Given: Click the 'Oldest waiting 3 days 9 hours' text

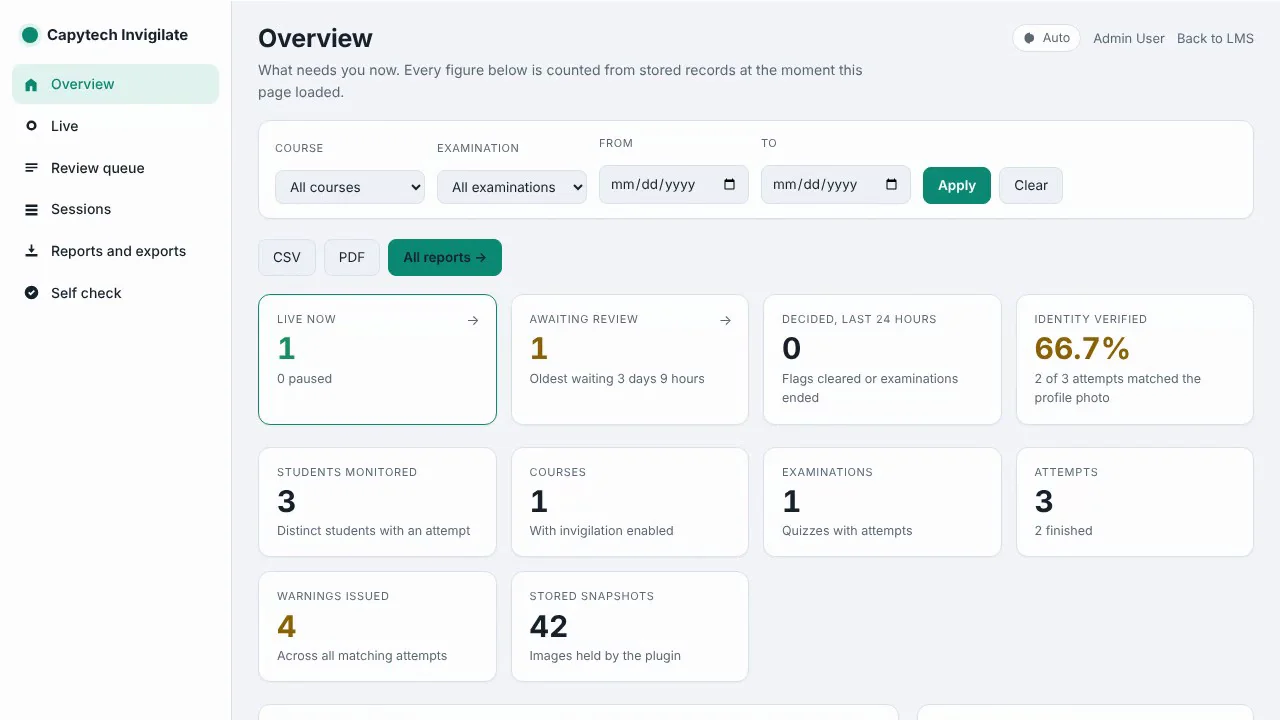Looking at the screenshot, I should tap(617, 379).
